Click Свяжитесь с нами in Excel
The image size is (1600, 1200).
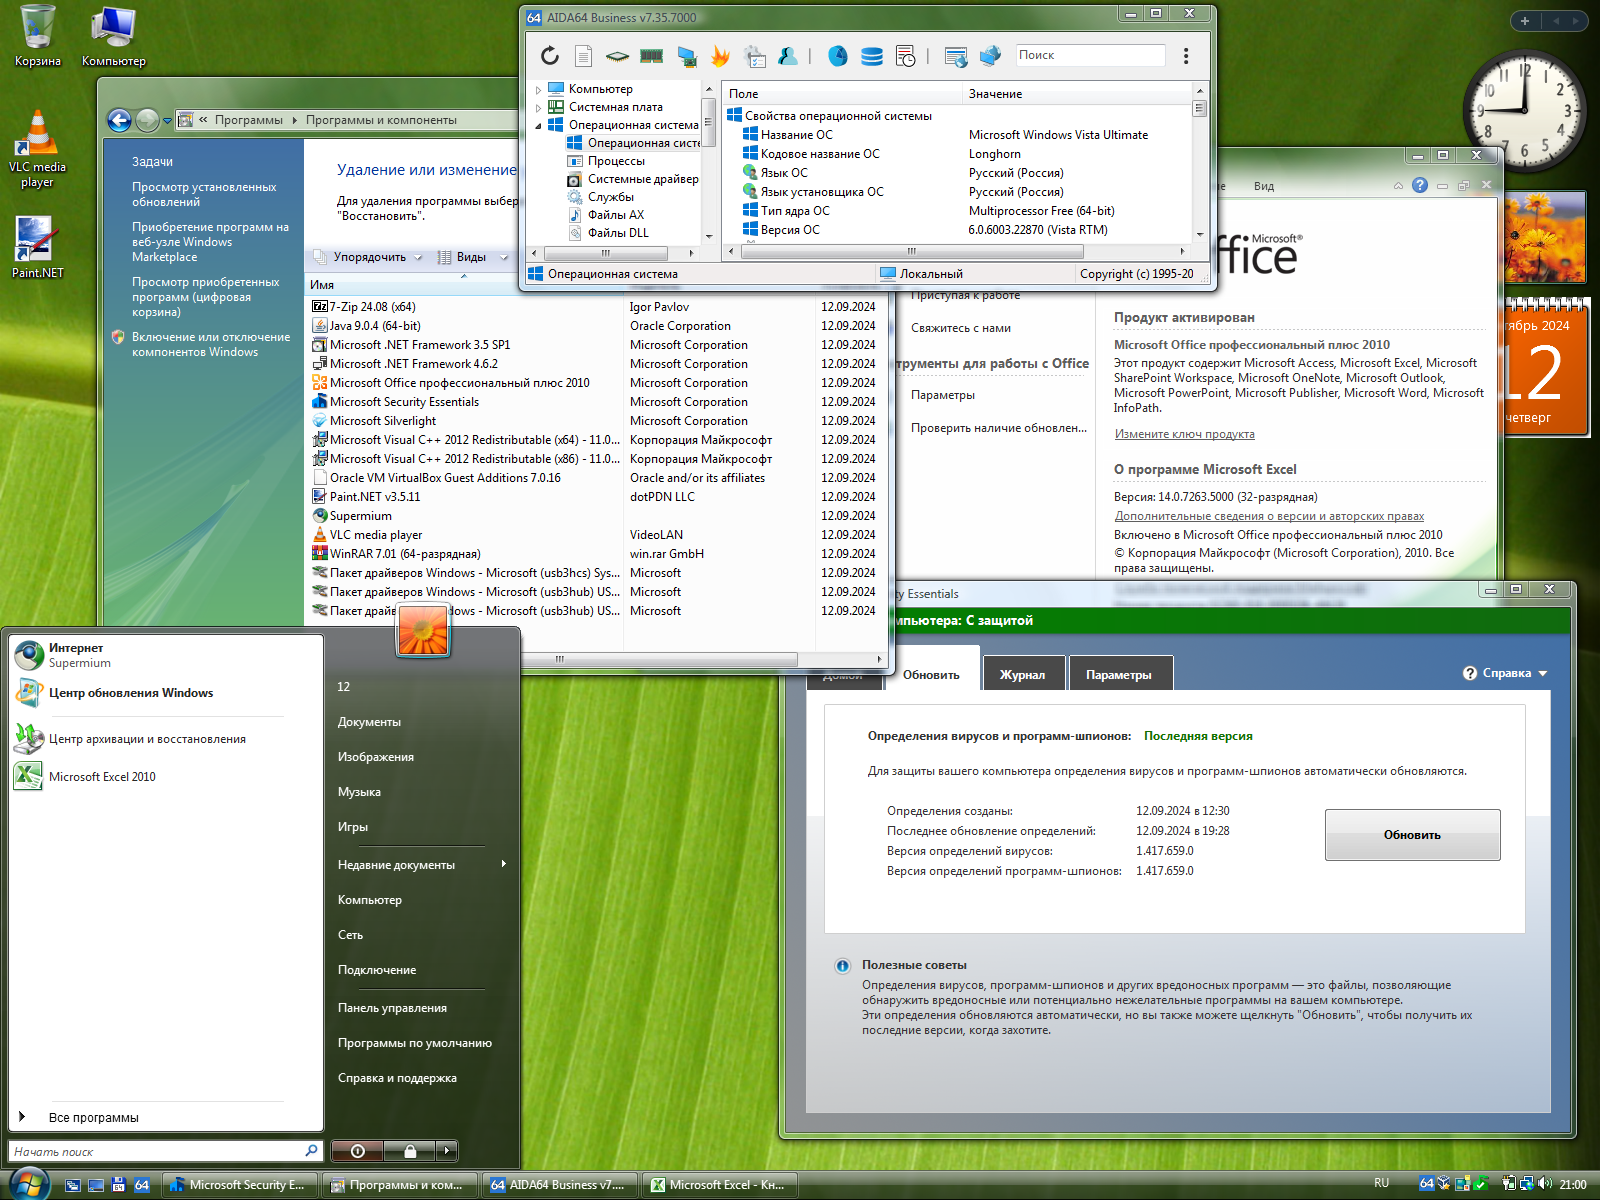click(x=961, y=328)
